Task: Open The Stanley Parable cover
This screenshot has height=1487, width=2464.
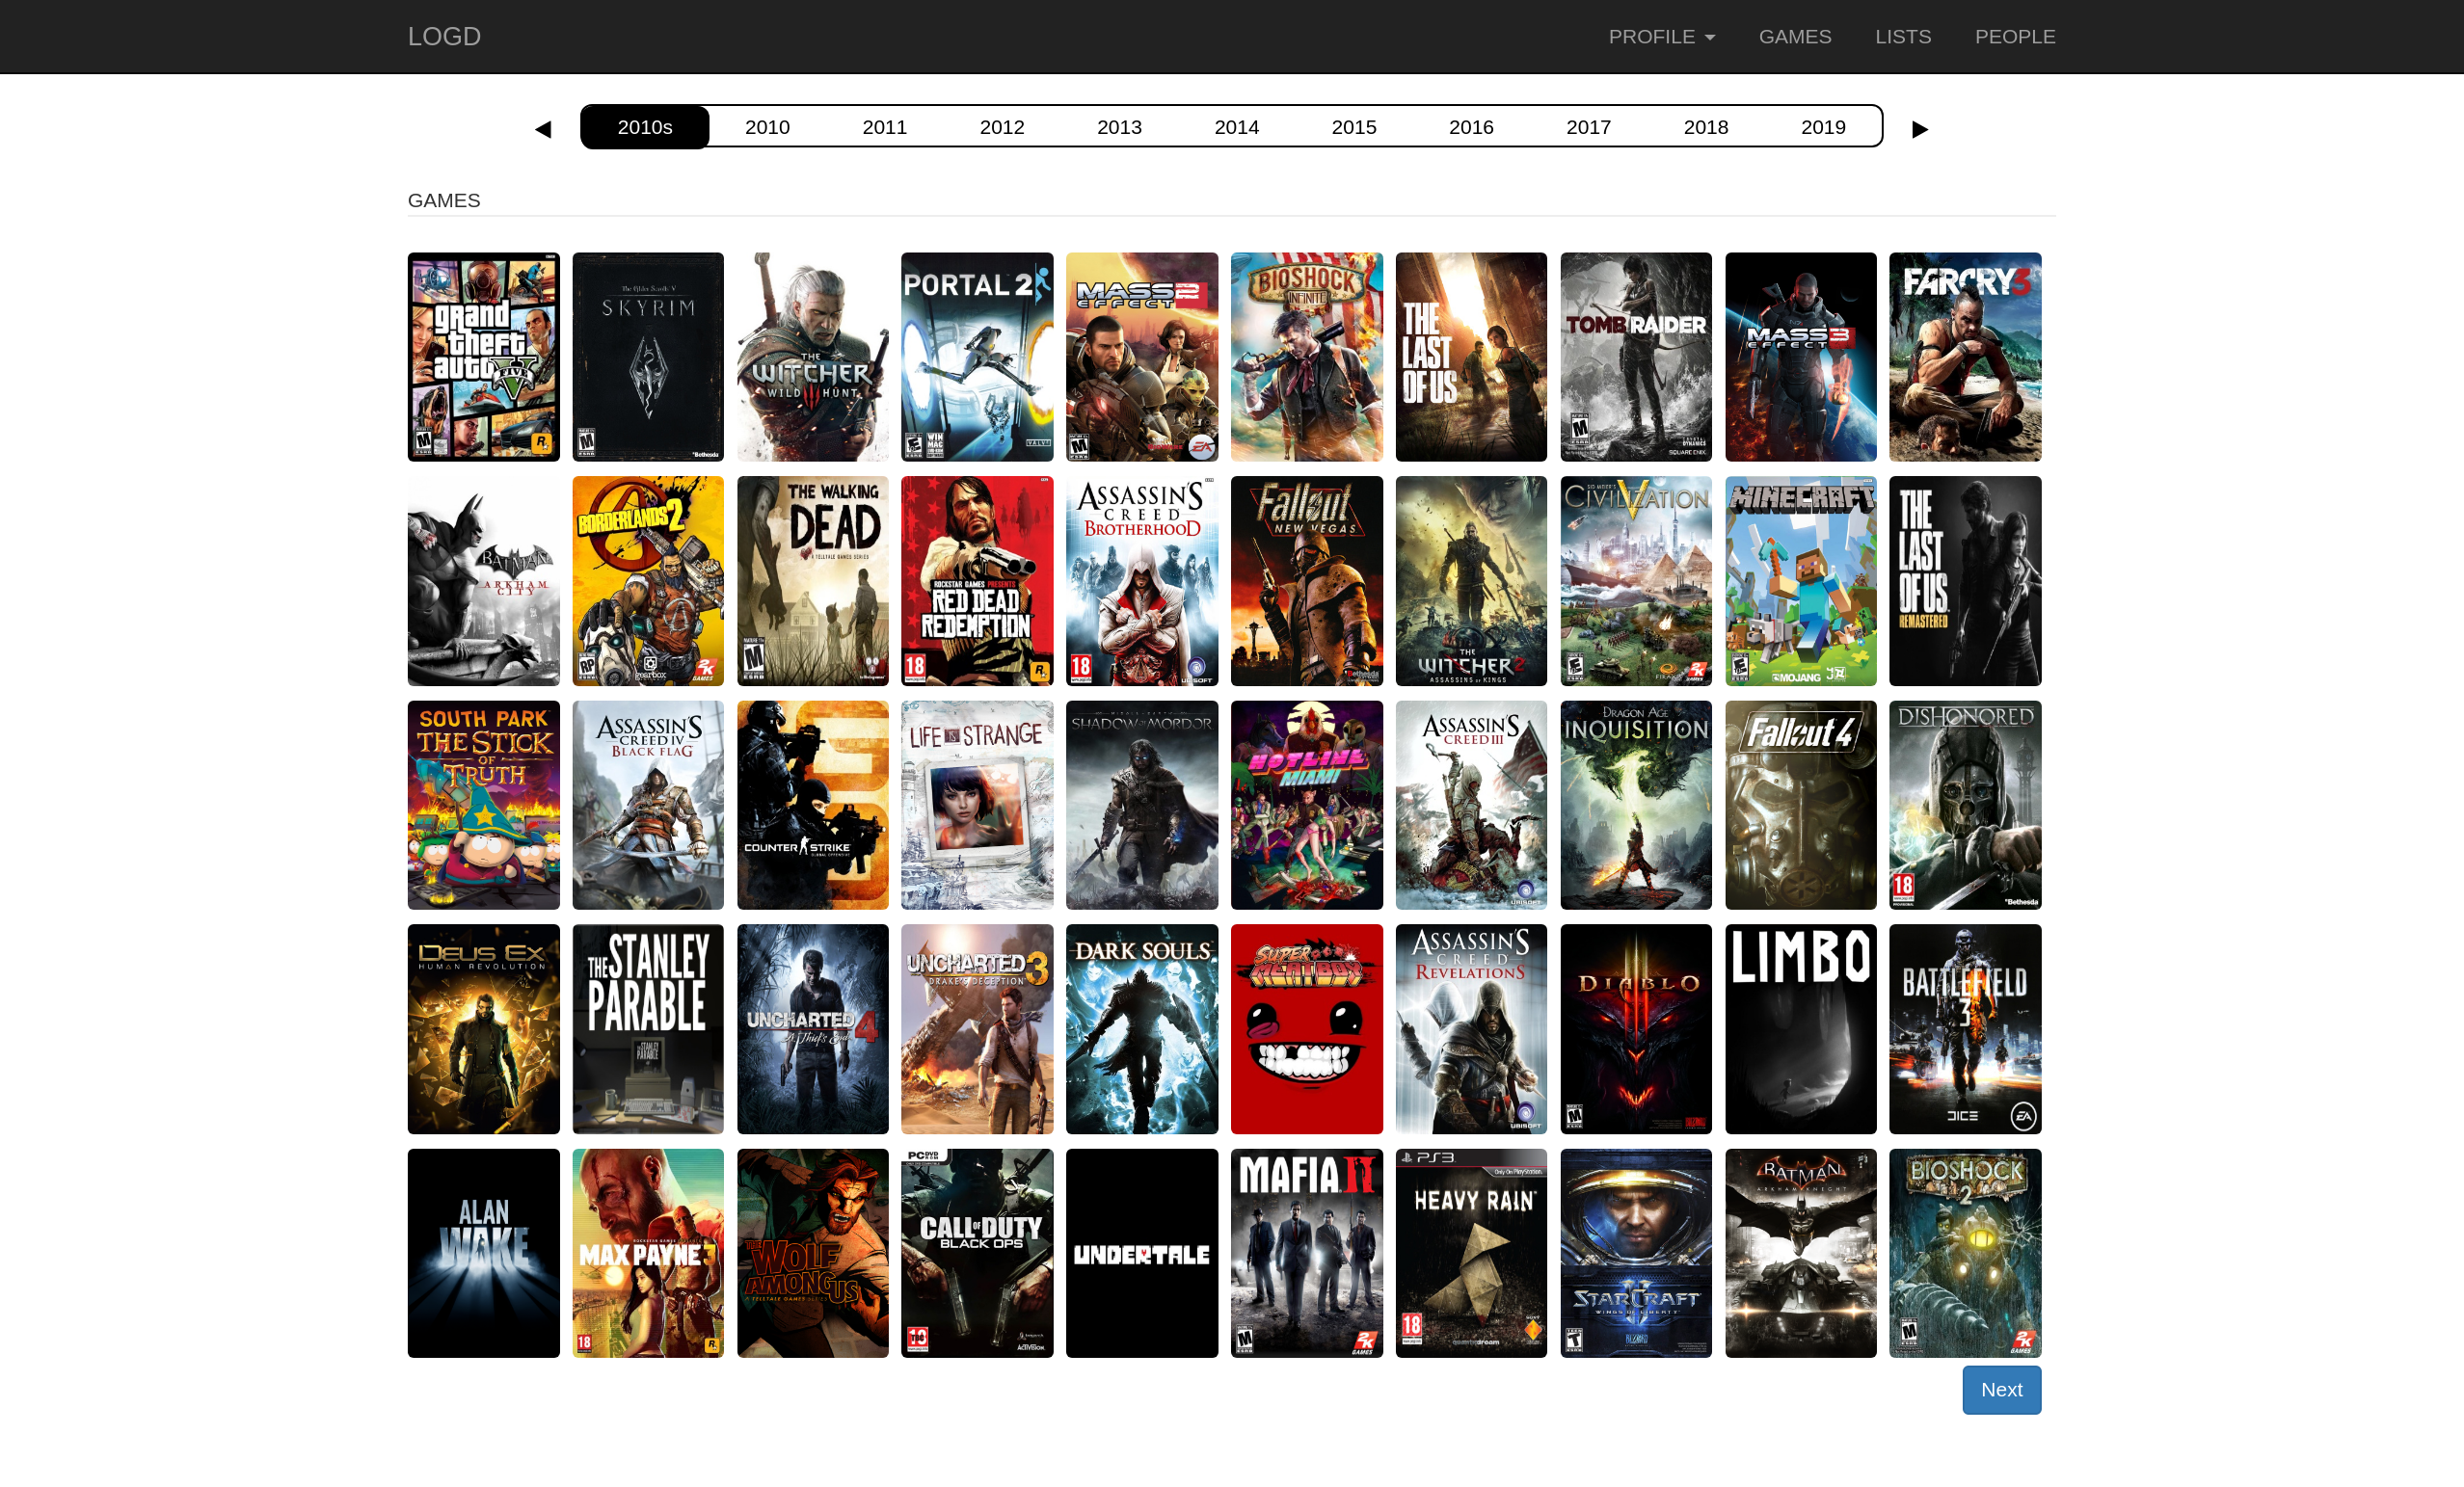Action: pyautogui.click(x=648, y=1029)
